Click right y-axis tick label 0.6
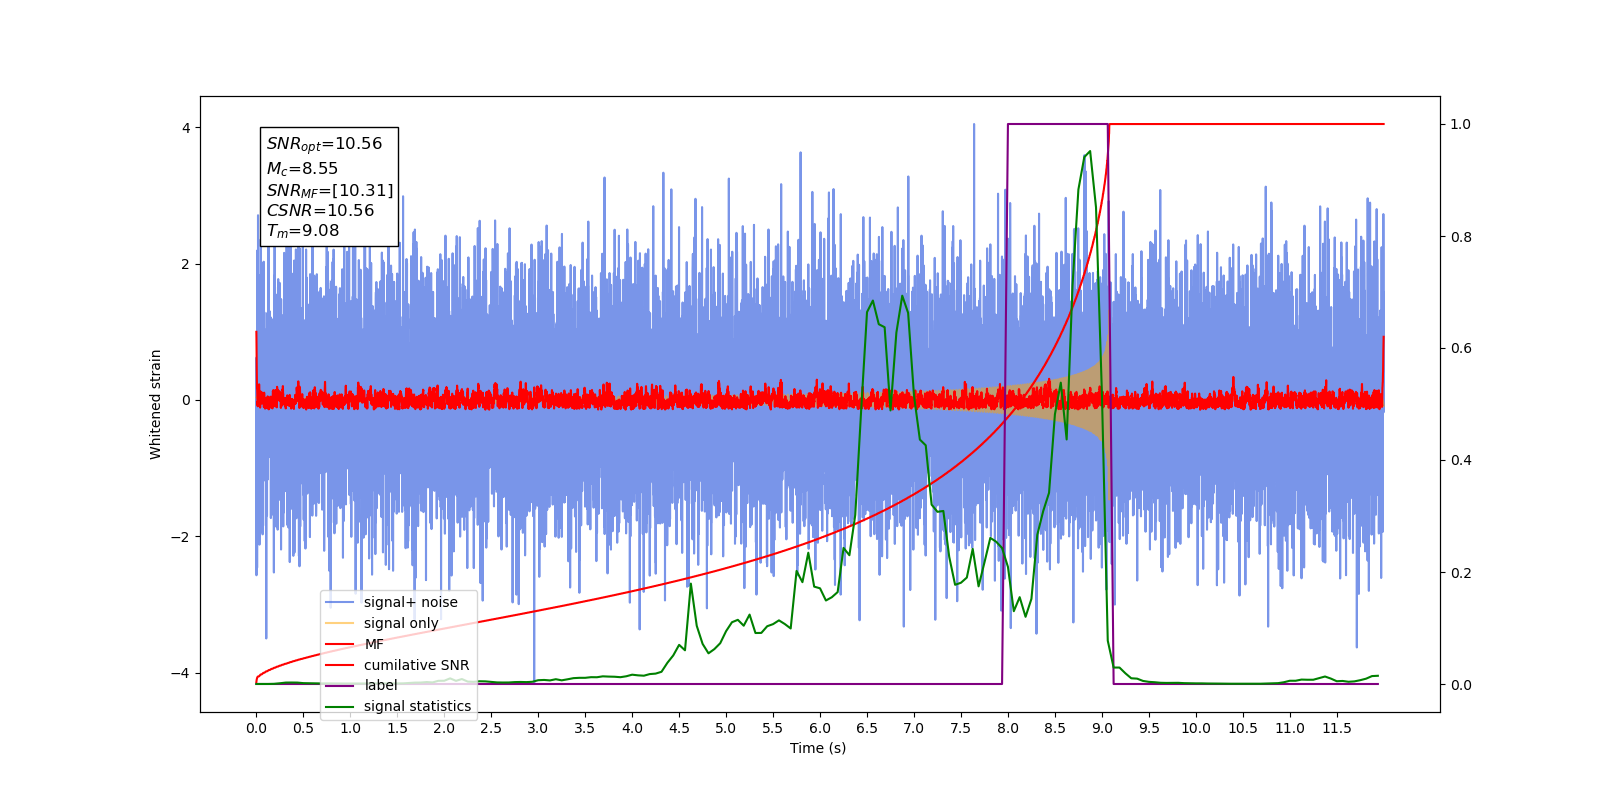Viewport: 1600px width, 800px height. 1461,349
